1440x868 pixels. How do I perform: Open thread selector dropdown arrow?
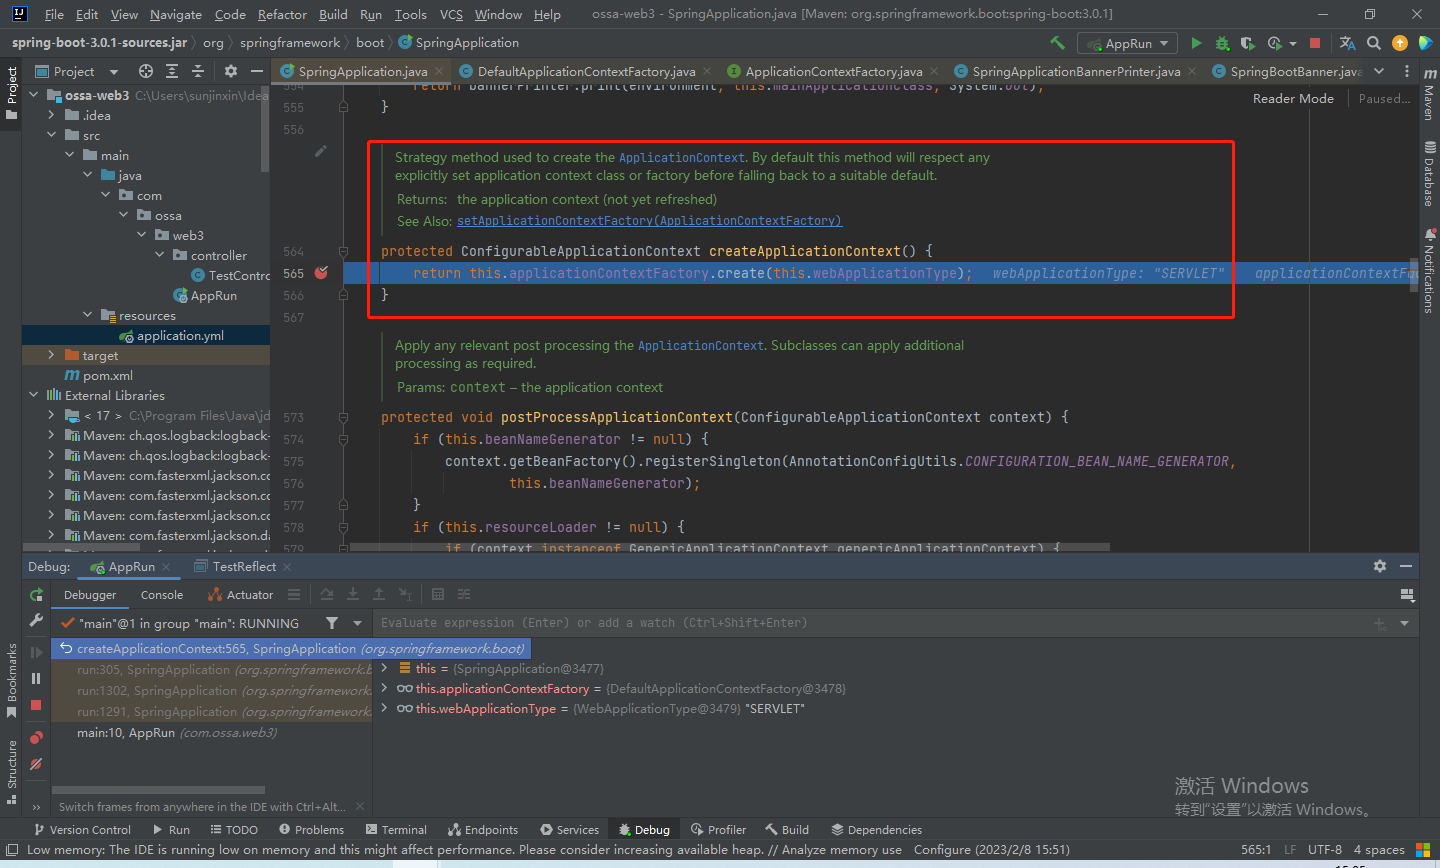[x=357, y=623]
